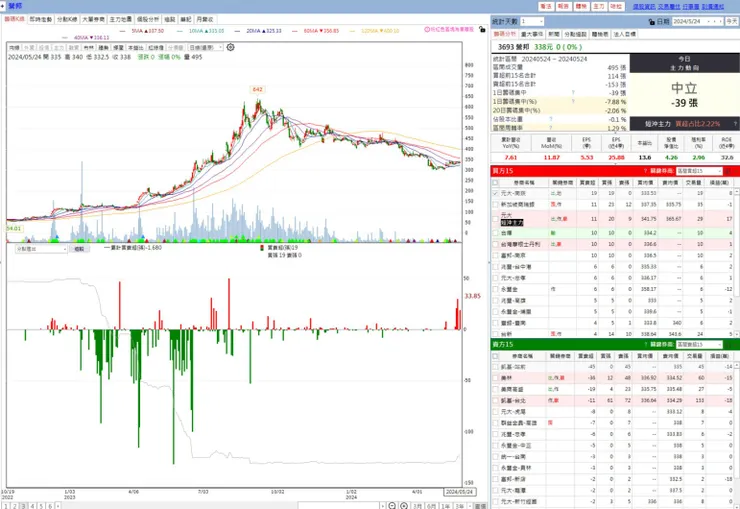Open the 新聞 tab in the right panel
This screenshot has height=509, width=740.
[554, 34]
